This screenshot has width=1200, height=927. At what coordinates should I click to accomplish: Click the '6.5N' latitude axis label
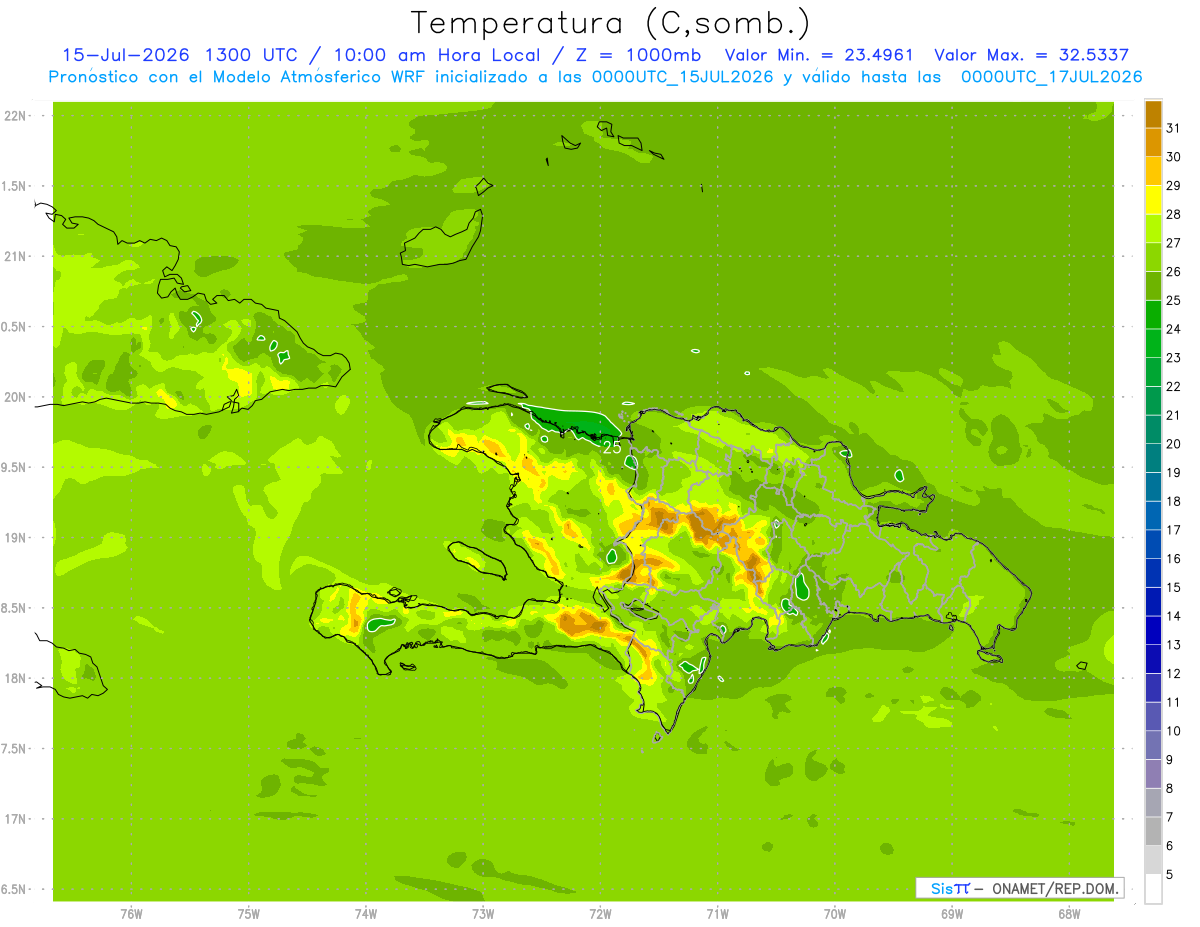15,889
